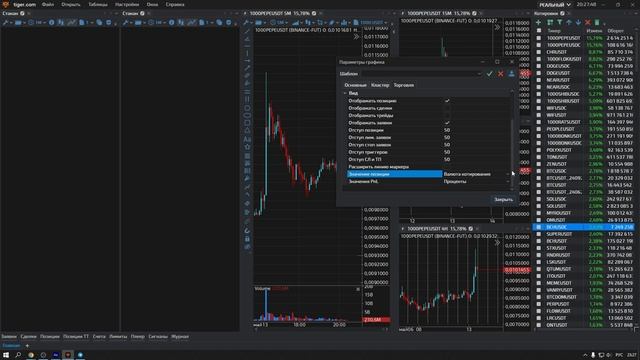Open wrench settings of the 5M chart
The height and width of the screenshot is (360, 640).
pyautogui.click(x=247, y=22)
